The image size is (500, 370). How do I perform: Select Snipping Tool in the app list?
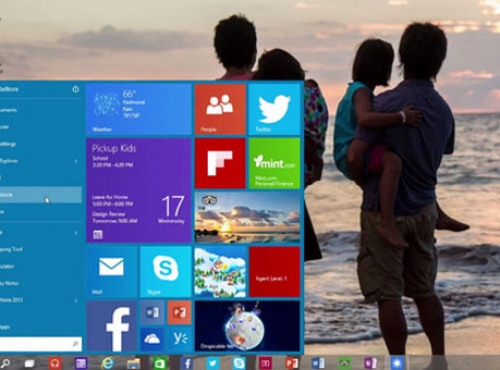coord(41,249)
